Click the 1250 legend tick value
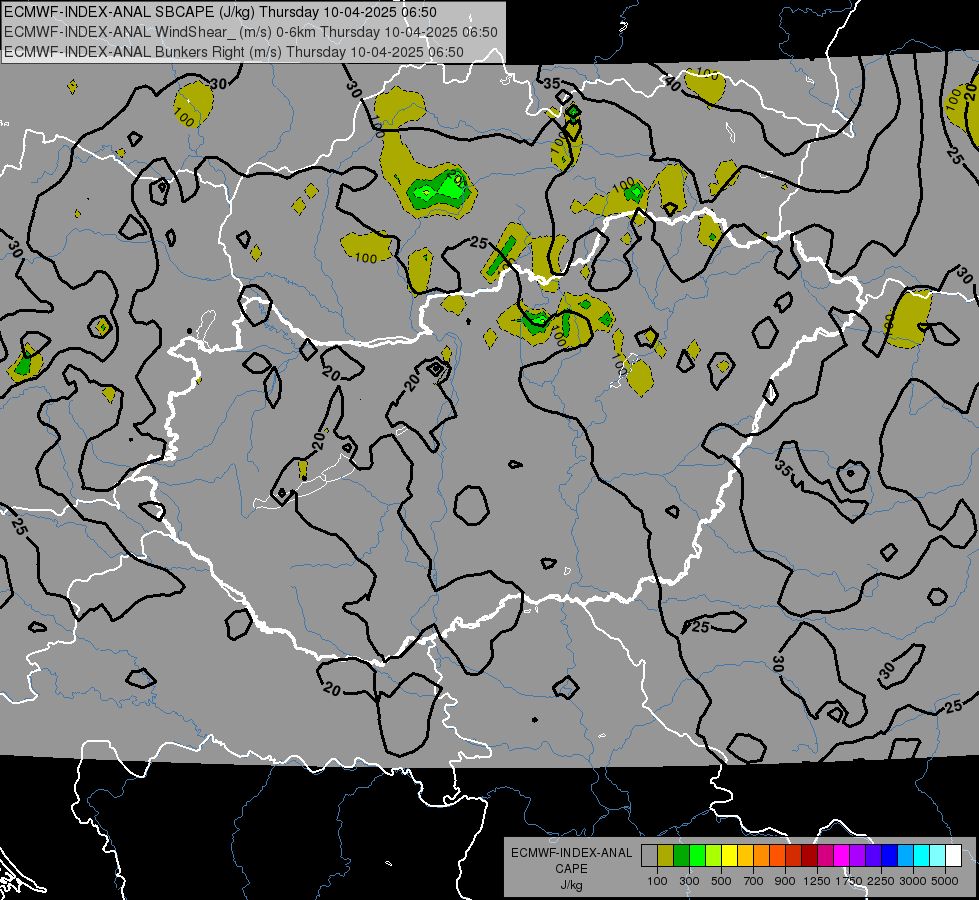This screenshot has width=979, height=900. pyautogui.click(x=817, y=881)
